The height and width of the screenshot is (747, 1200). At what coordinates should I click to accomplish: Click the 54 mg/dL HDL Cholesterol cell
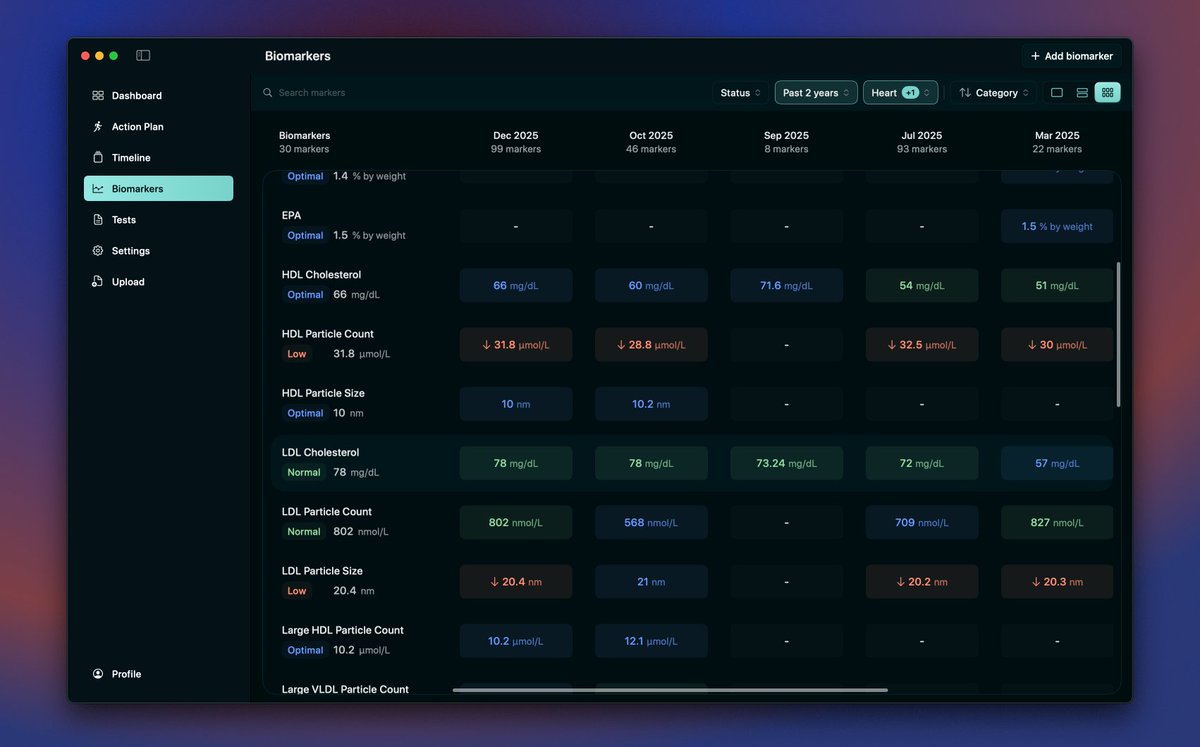[x=922, y=285]
